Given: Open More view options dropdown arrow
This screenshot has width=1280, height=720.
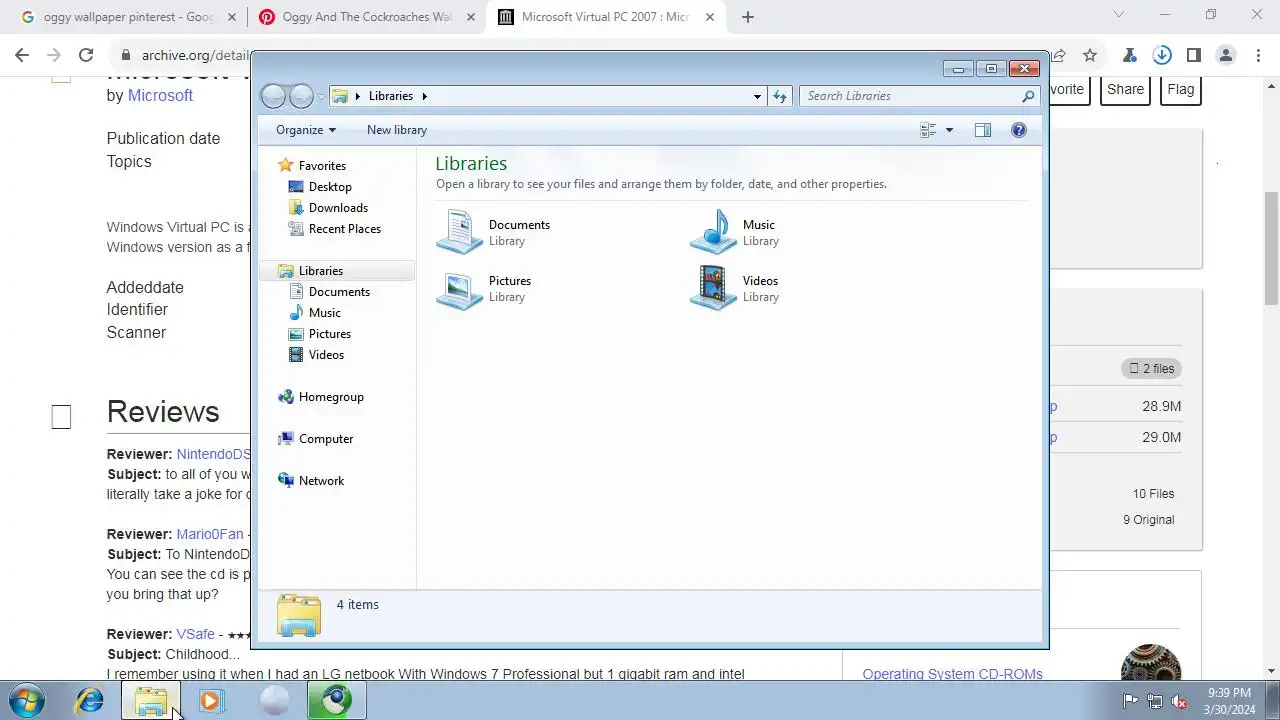Looking at the screenshot, I should coord(949,130).
